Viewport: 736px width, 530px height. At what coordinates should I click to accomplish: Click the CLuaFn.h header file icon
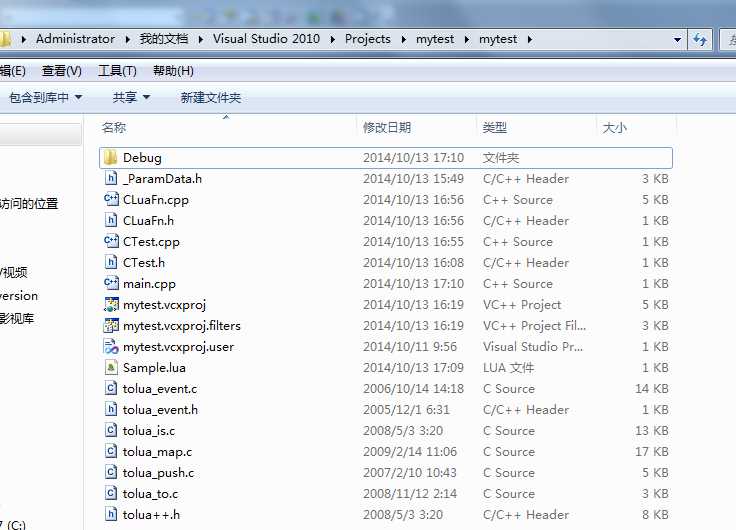[111, 221]
